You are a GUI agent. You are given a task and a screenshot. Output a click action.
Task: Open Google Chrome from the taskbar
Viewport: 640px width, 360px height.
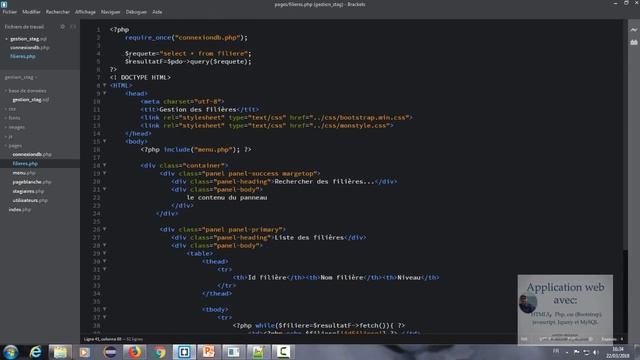(160, 352)
